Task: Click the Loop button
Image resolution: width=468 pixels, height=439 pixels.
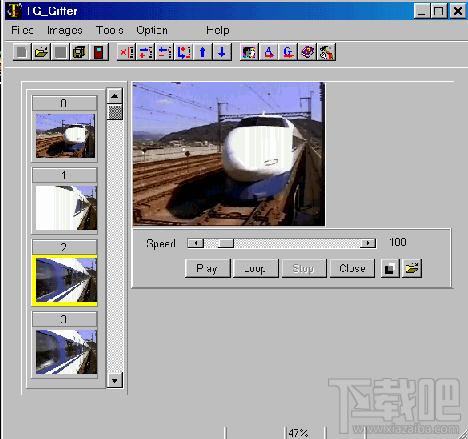Action: [255, 268]
